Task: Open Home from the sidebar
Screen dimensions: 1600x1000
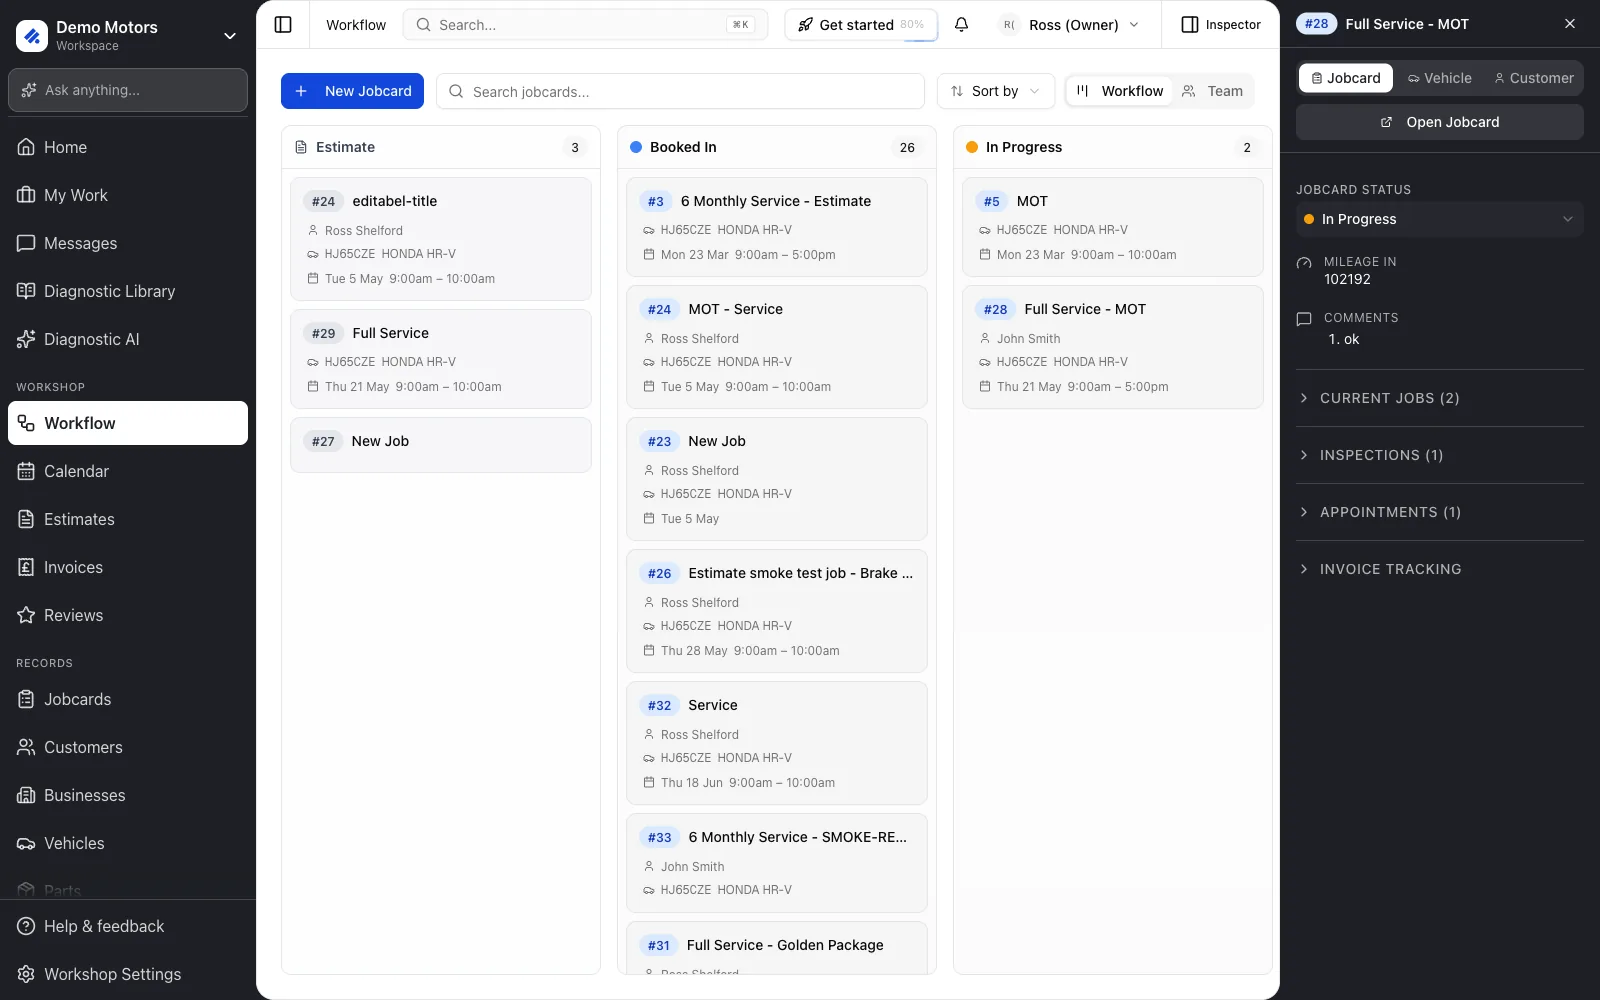Action: click(x=128, y=147)
